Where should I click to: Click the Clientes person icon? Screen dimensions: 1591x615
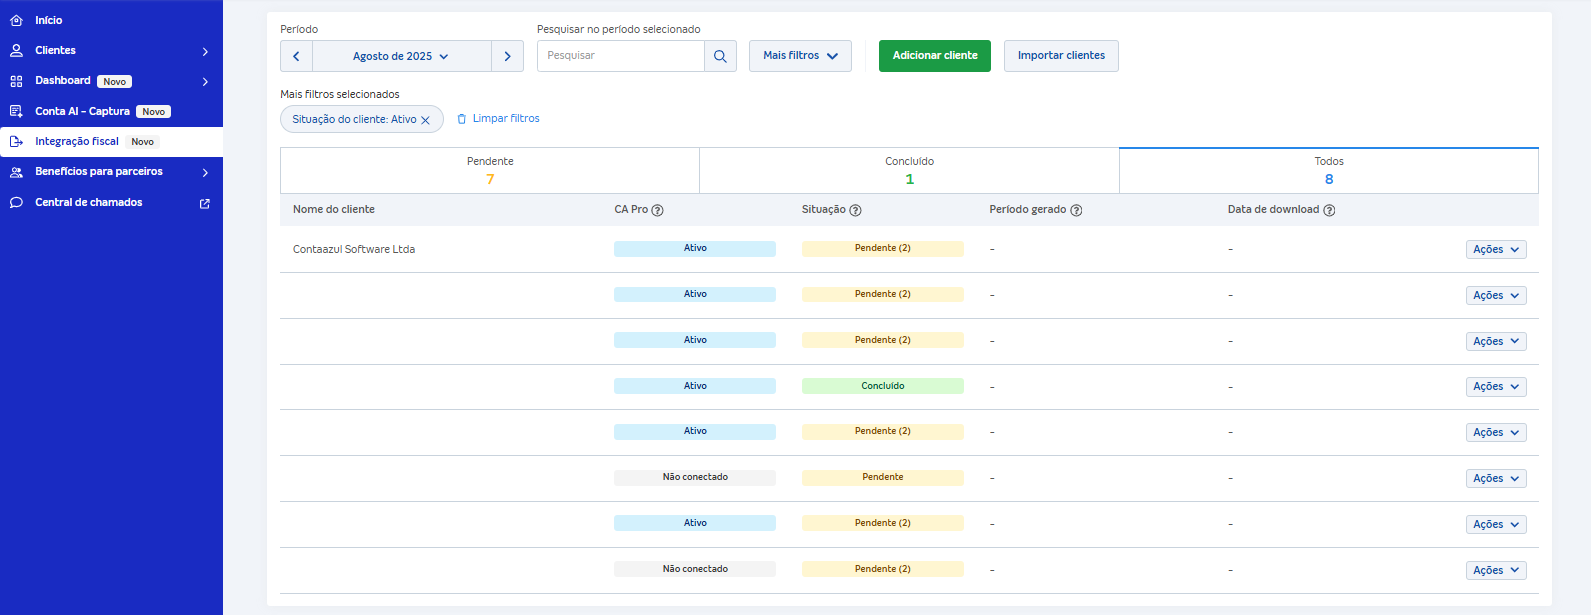click(16, 50)
